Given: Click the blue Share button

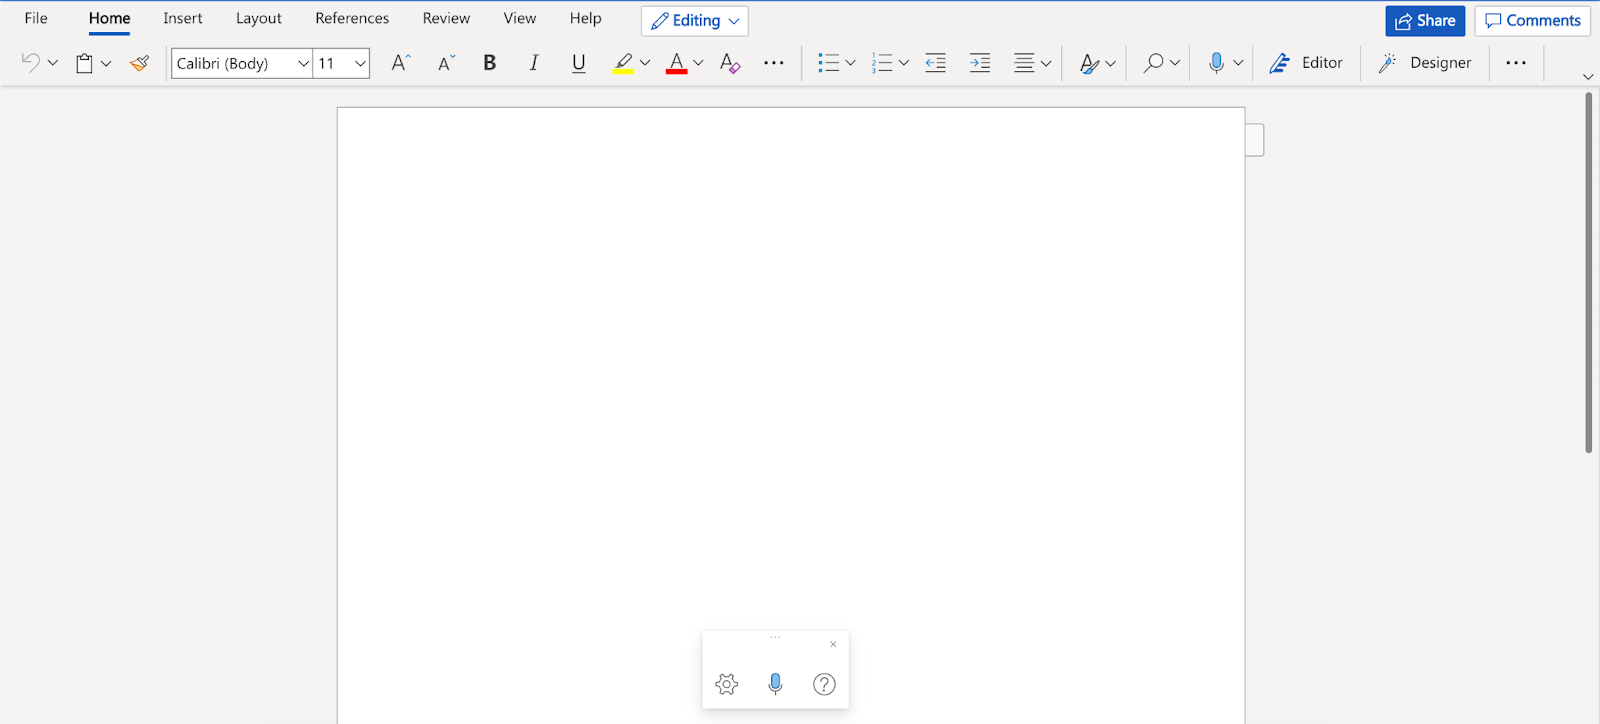Looking at the screenshot, I should pos(1424,21).
